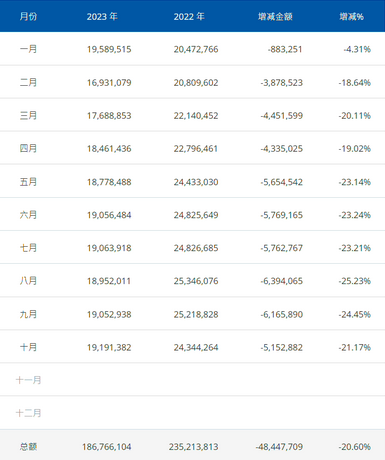Click total 2023 value 186,766,104

(x=107, y=447)
